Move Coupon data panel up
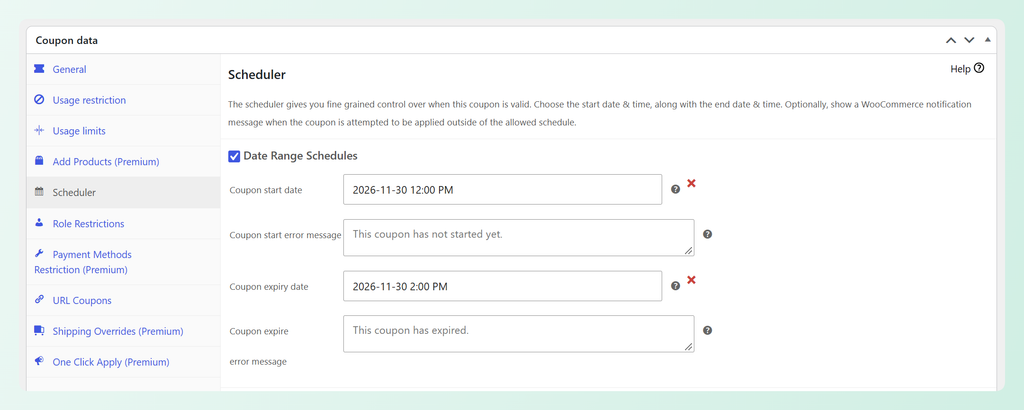The height and width of the screenshot is (410, 1024). coord(951,40)
